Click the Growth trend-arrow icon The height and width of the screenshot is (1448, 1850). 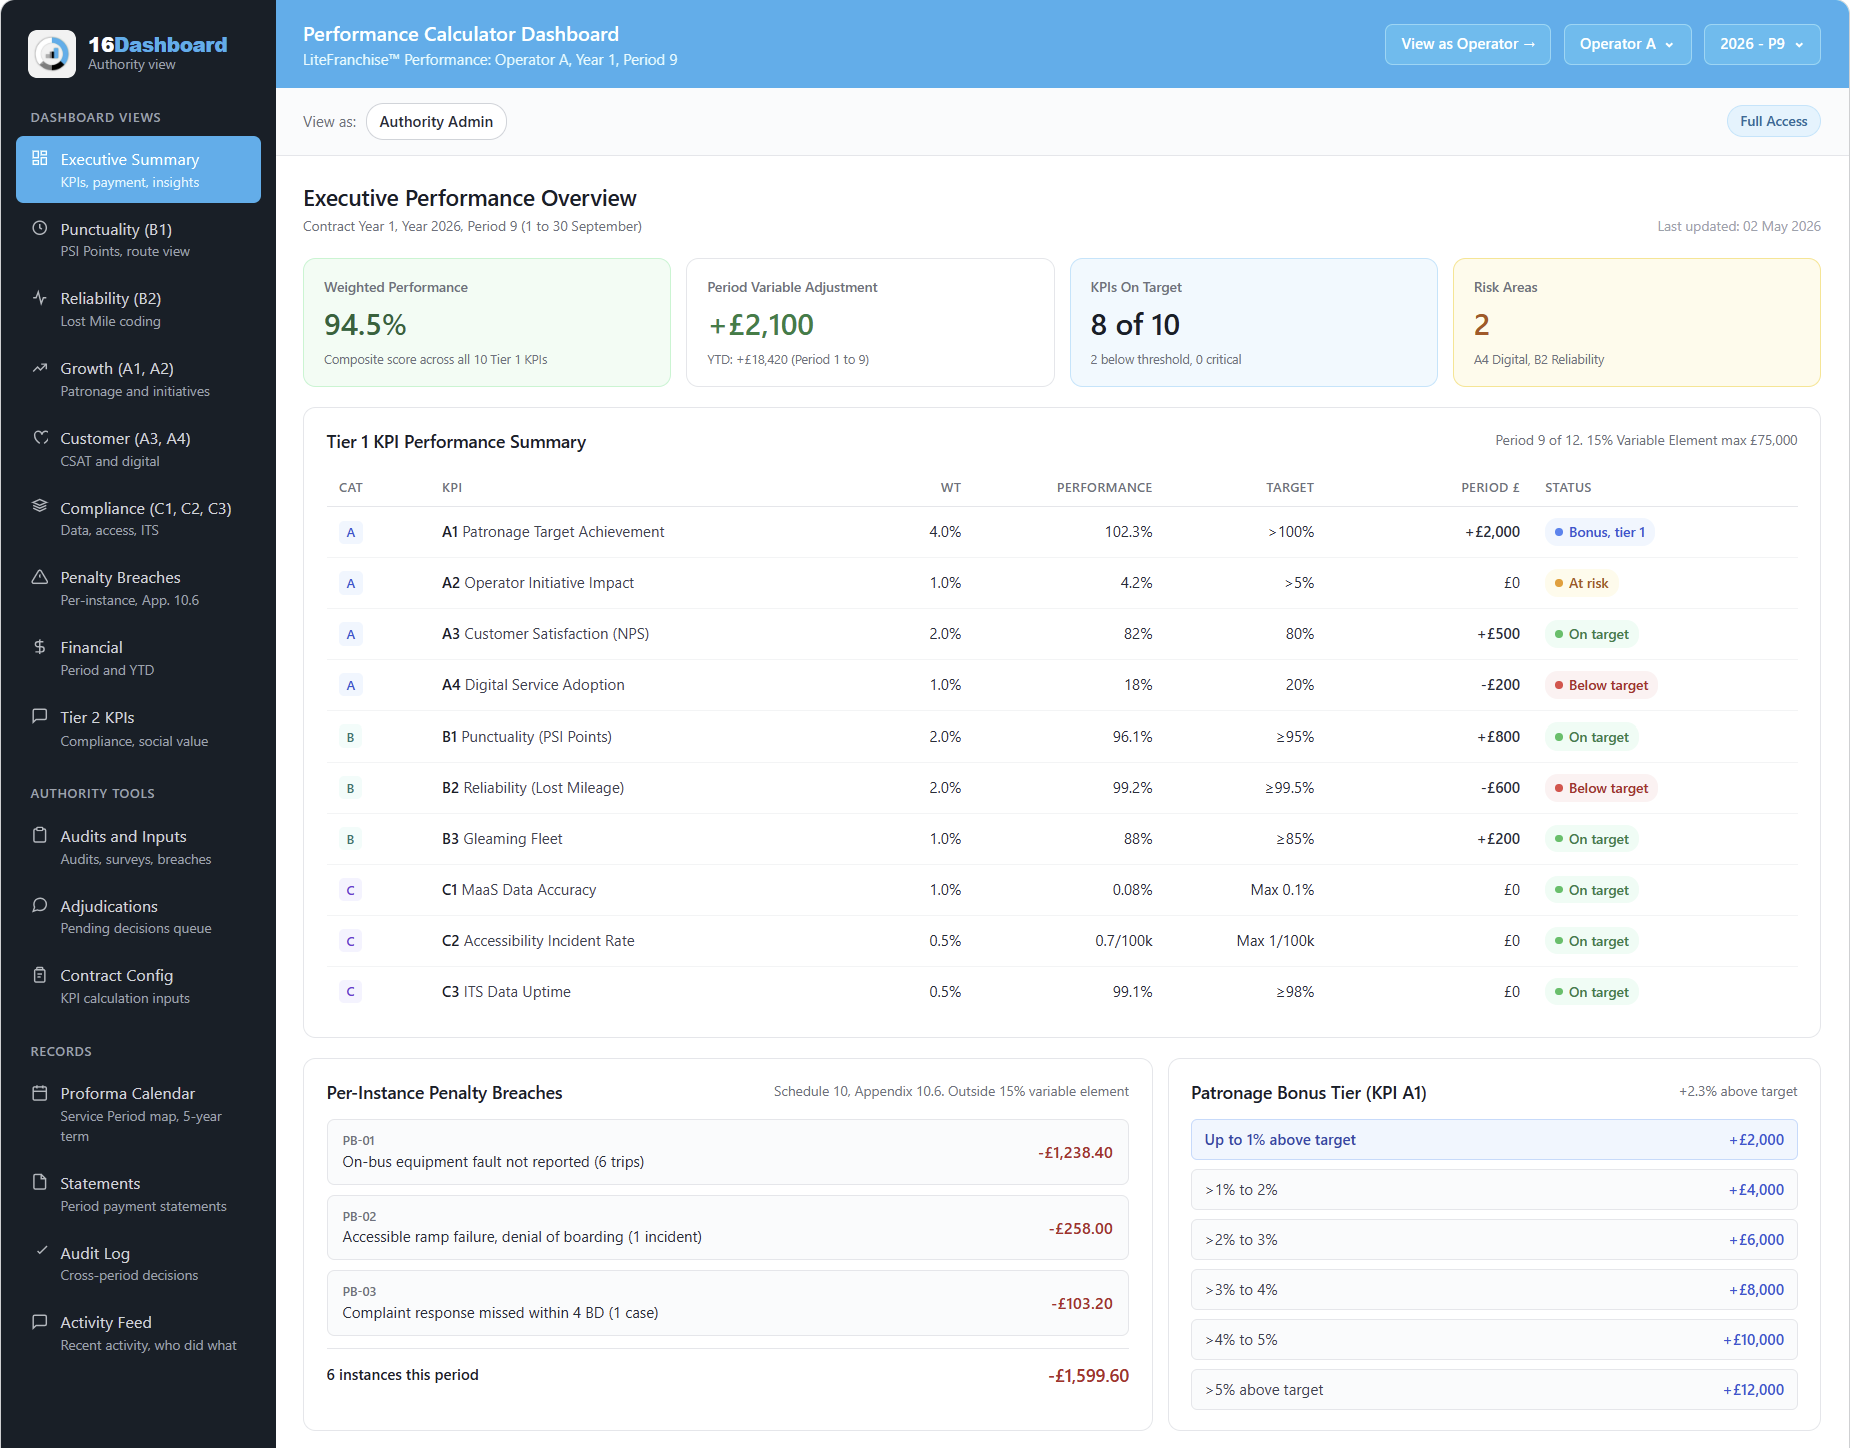40,367
